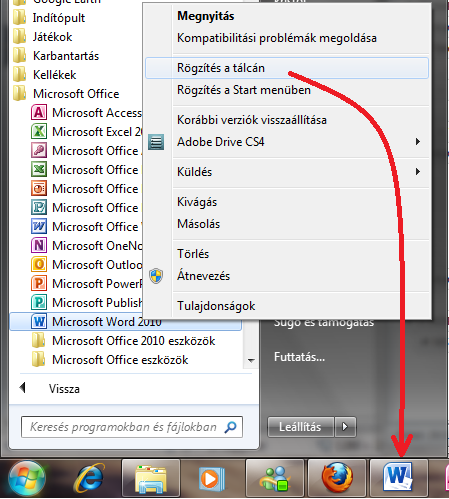Click Vissza to return to start menu
Image resolution: width=449 pixels, height=499 pixels.
(64, 389)
